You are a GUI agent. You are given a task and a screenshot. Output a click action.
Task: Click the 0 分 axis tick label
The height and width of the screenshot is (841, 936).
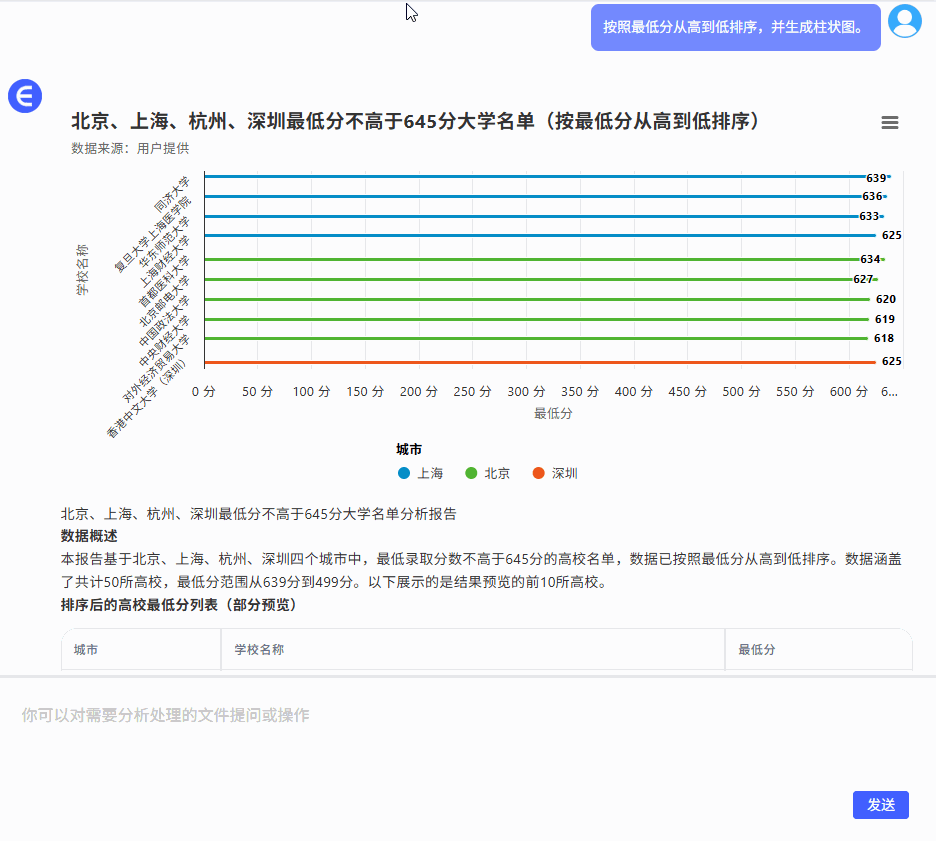click(204, 392)
